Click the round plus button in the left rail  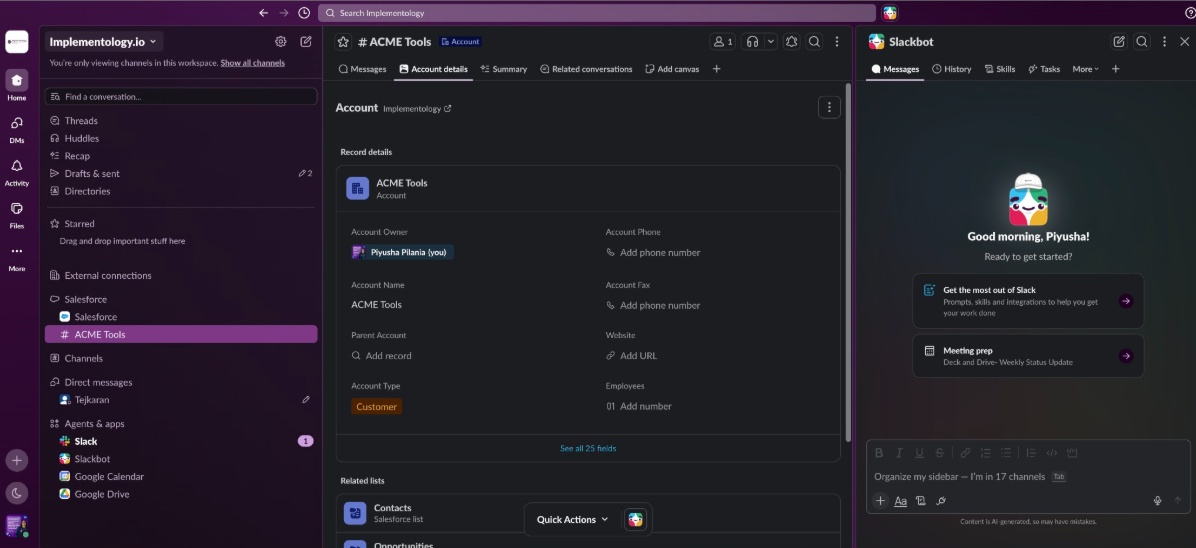point(17,460)
